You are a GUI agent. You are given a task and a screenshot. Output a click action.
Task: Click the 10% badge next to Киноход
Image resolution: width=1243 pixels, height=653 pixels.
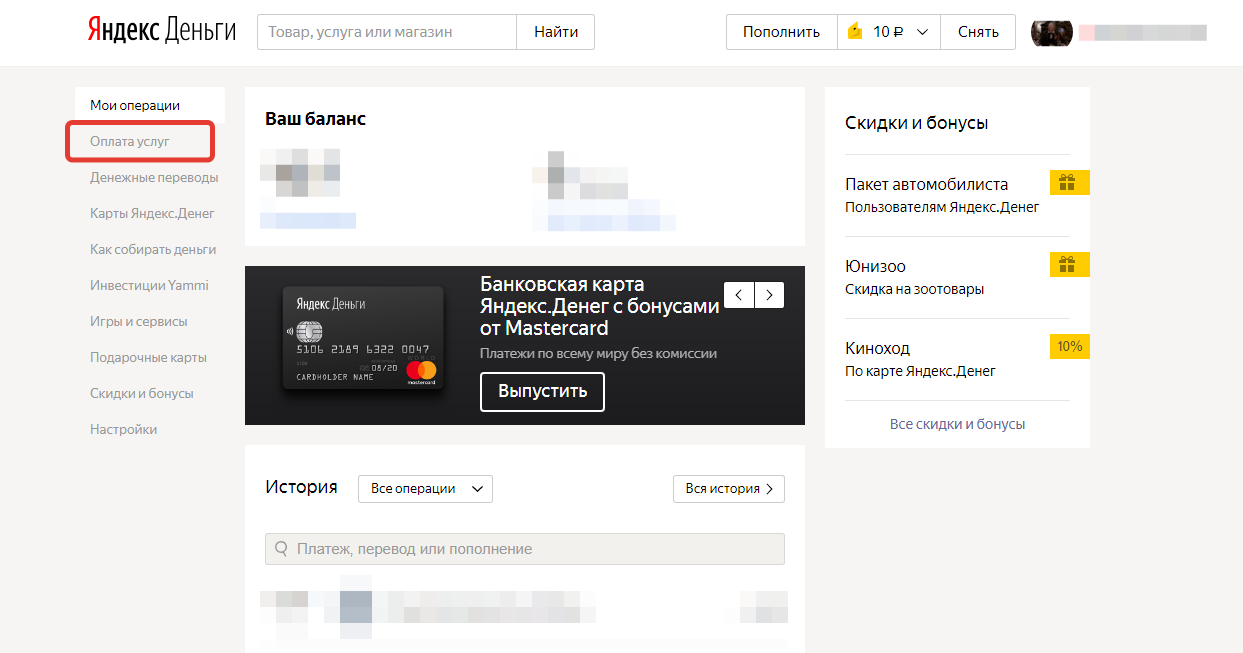click(1069, 347)
